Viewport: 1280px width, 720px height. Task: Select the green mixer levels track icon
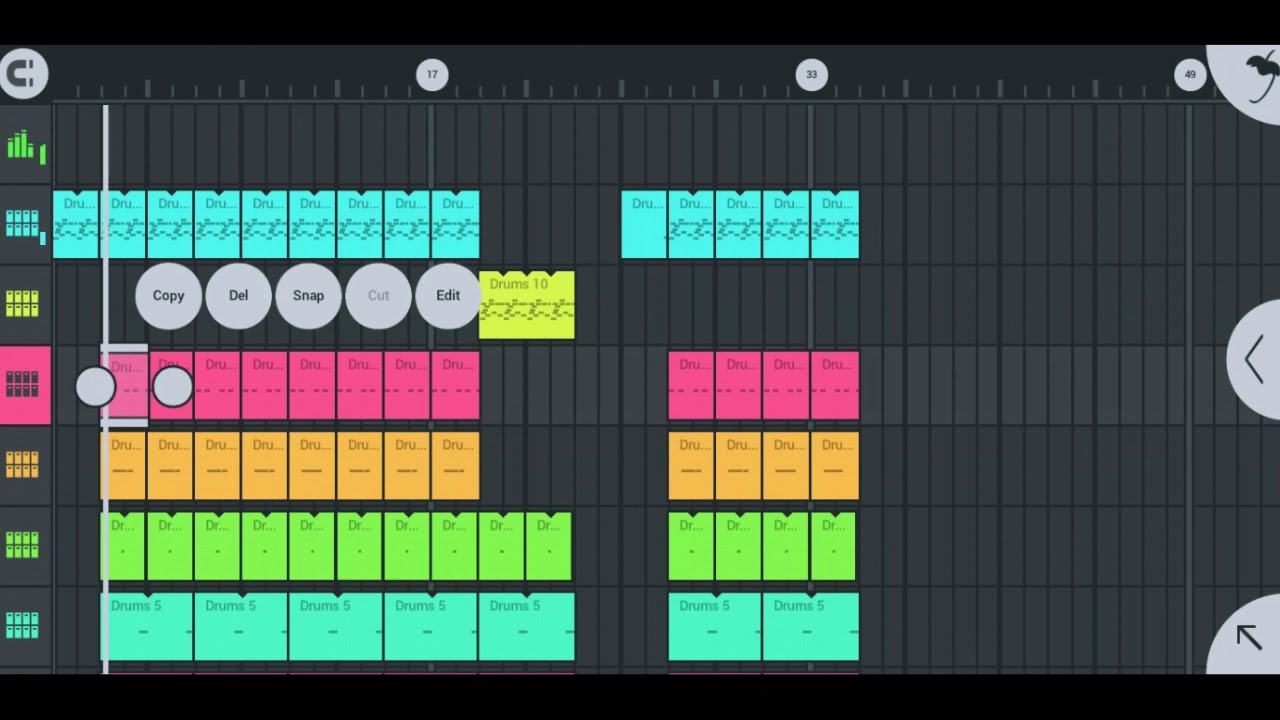[25, 147]
